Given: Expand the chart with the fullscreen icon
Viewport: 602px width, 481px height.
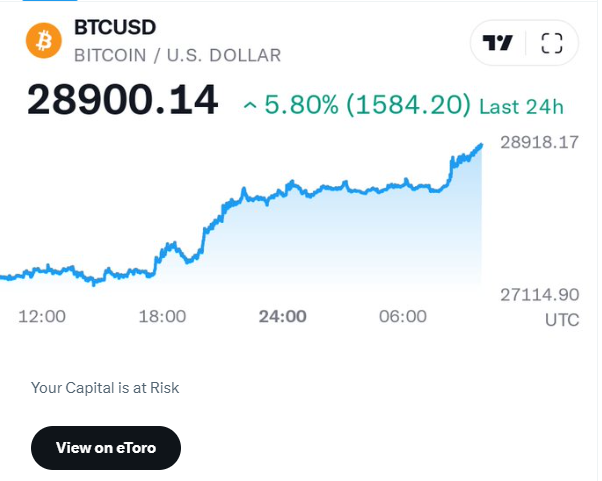Looking at the screenshot, I should (x=552, y=43).
